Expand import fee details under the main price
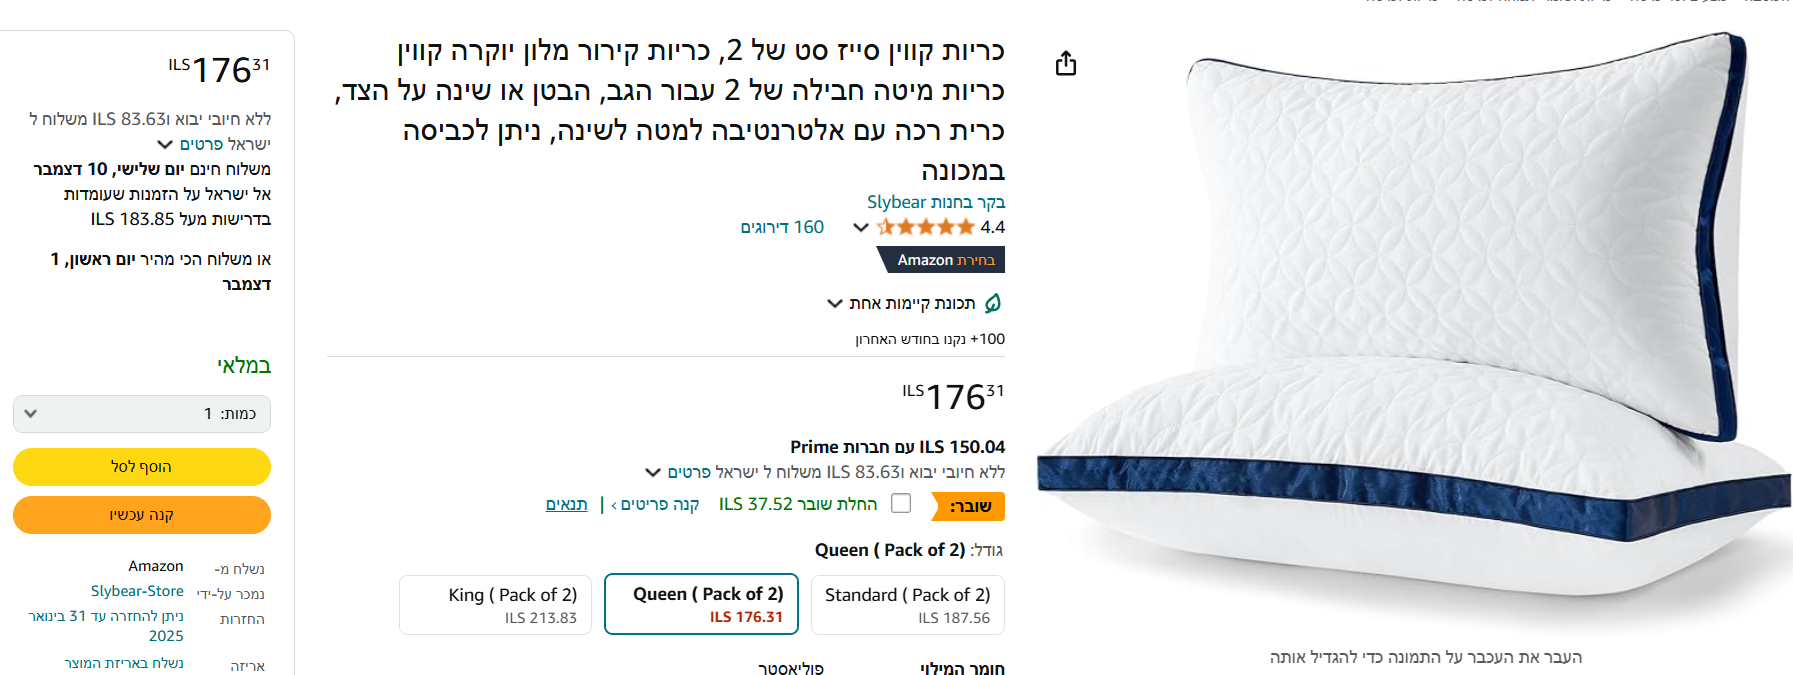Viewport: 1793px width, 675px height. (653, 472)
